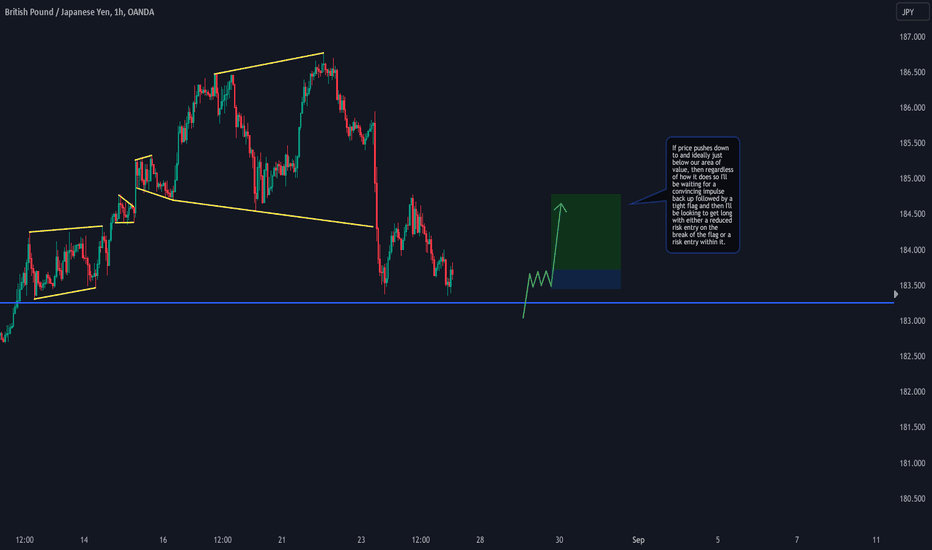Click the 185.500 price axis label
The width and height of the screenshot is (932, 550).
912,143
